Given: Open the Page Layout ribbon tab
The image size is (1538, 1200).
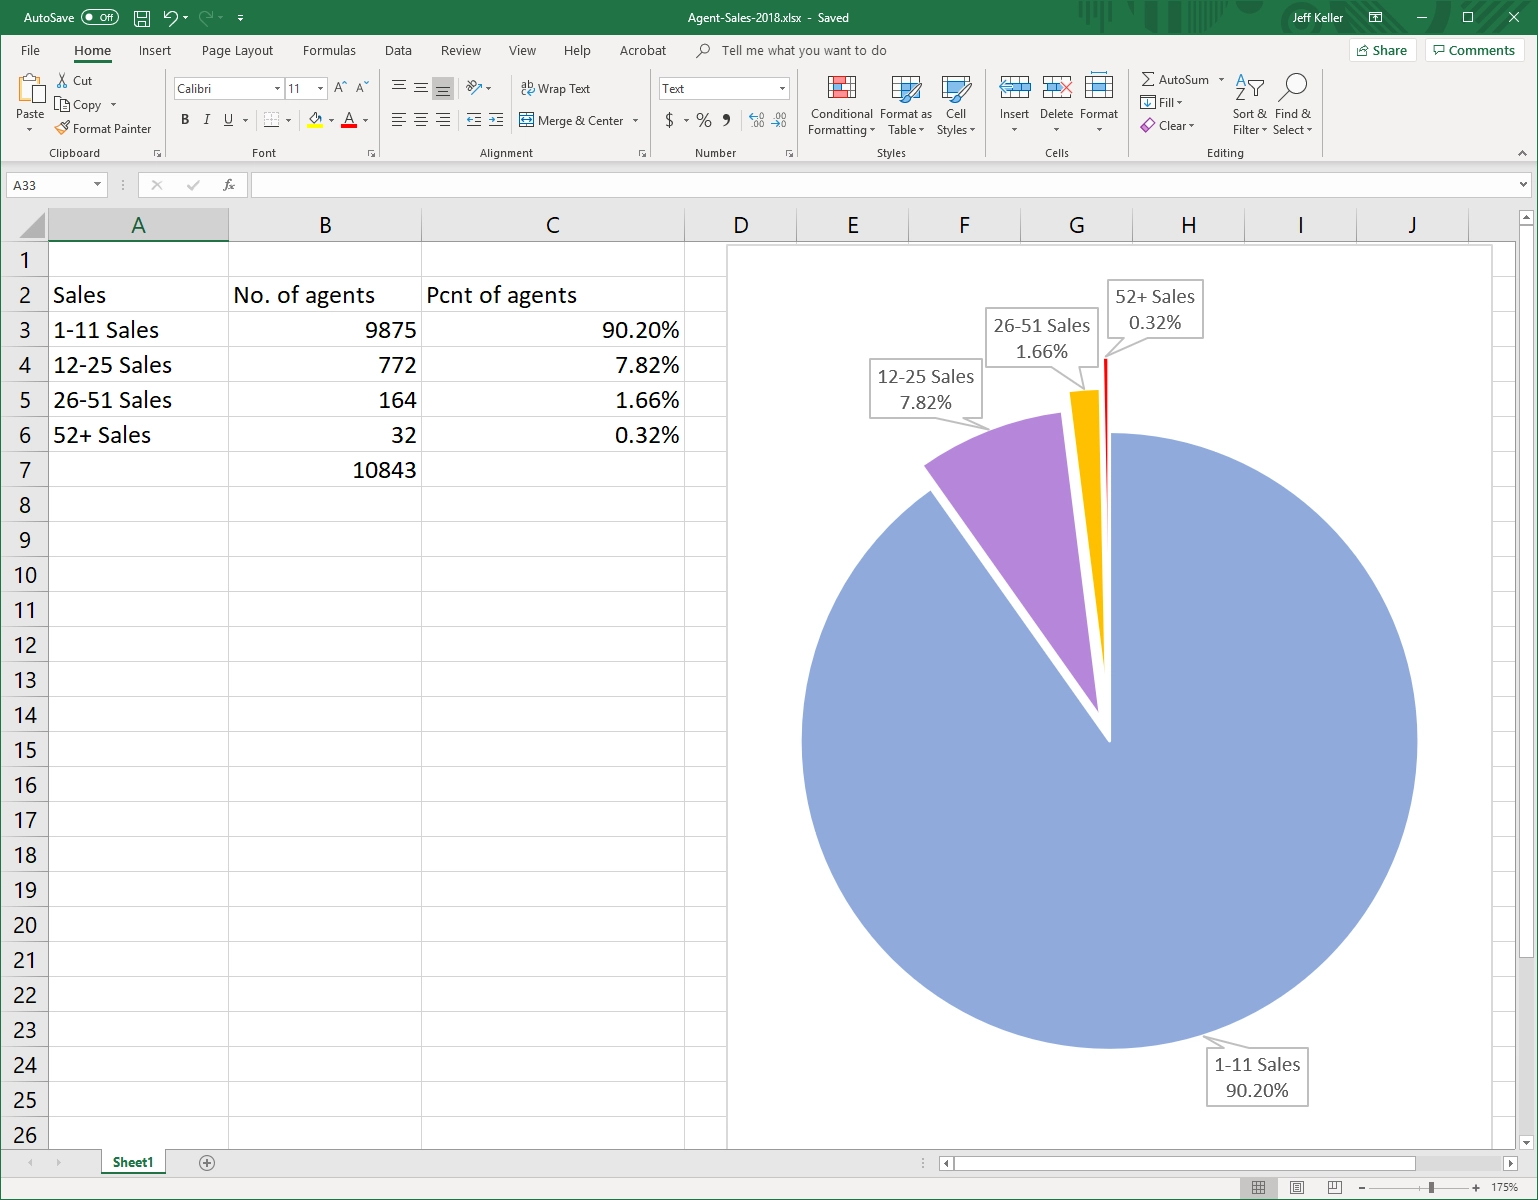Looking at the screenshot, I should coord(237,50).
